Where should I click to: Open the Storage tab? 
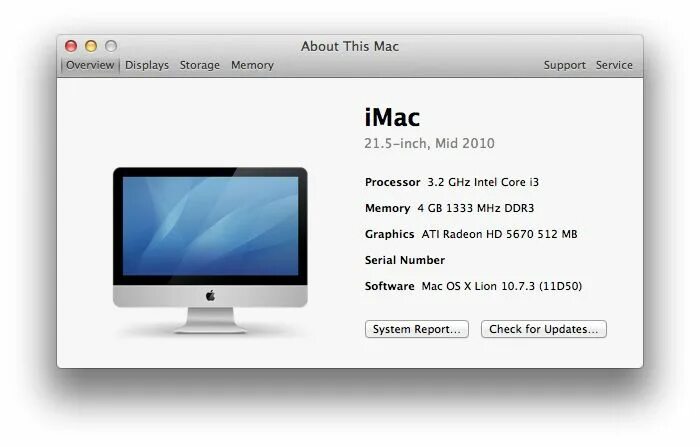coord(200,65)
